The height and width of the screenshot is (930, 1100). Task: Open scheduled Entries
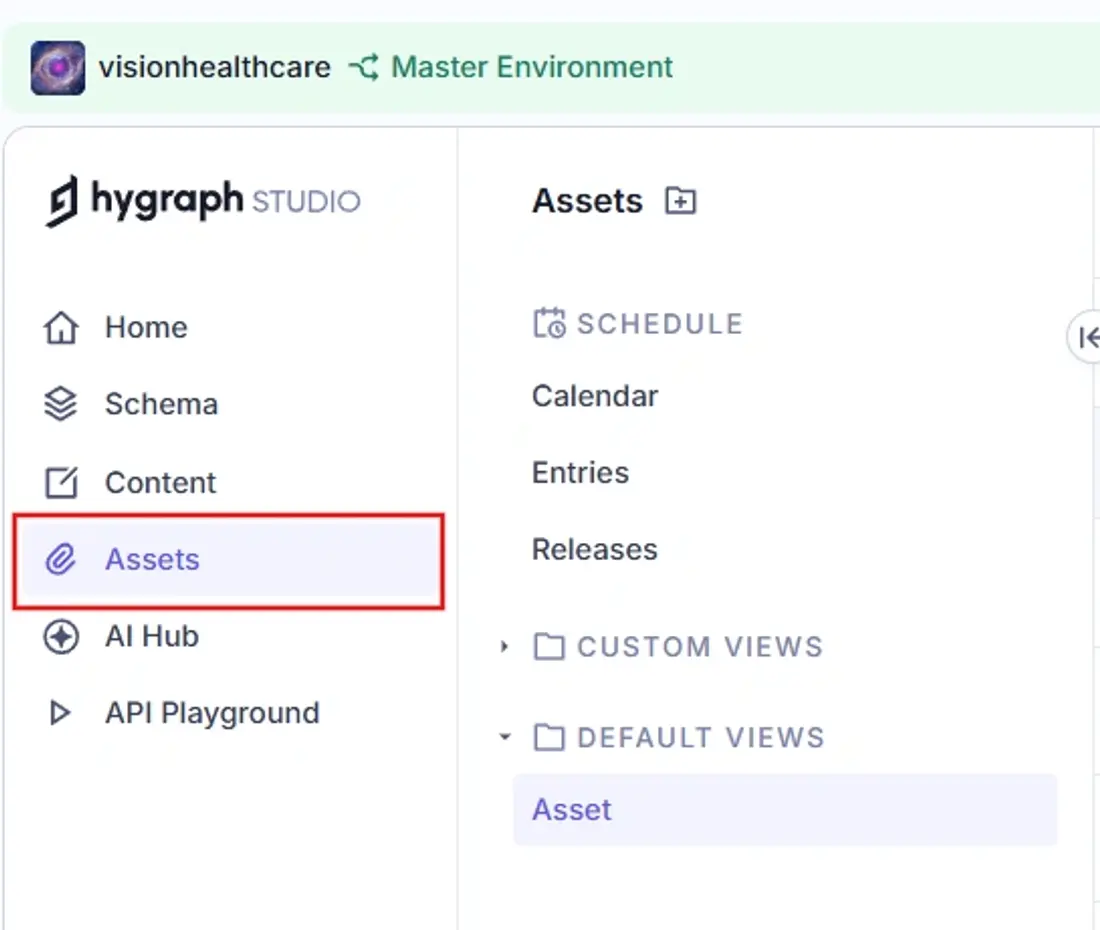(x=580, y=473)
